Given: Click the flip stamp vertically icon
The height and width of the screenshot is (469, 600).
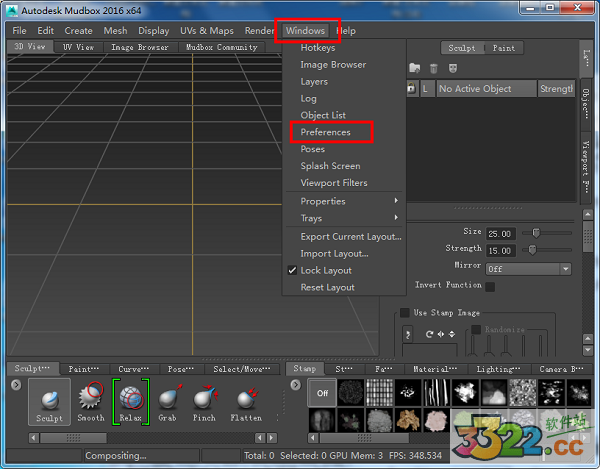Looking at the screenshot, I should (x=452, y=334).
